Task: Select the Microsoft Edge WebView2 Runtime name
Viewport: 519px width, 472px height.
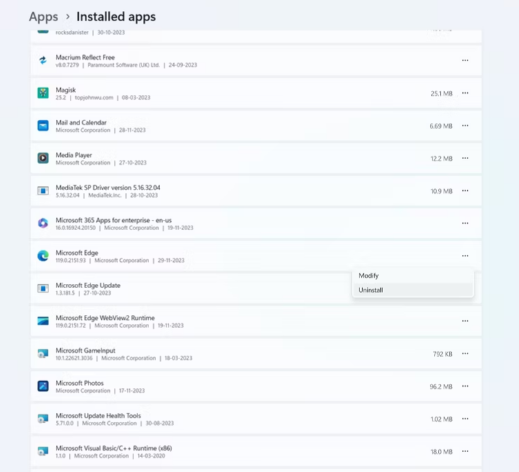Action: tap(105, 318)
